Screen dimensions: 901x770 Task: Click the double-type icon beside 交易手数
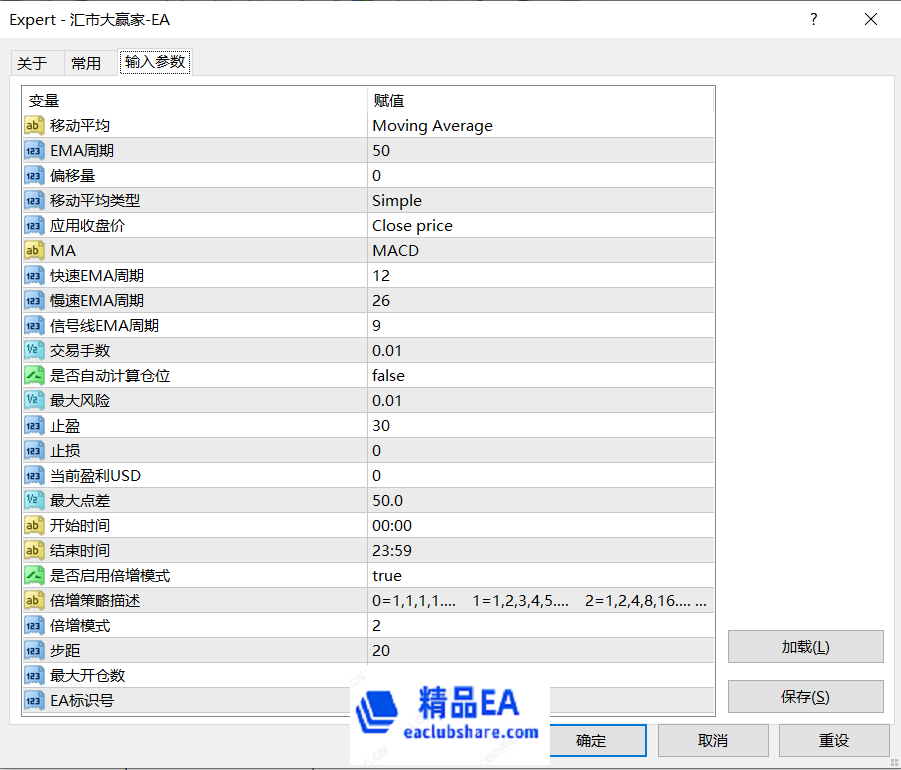34,351
